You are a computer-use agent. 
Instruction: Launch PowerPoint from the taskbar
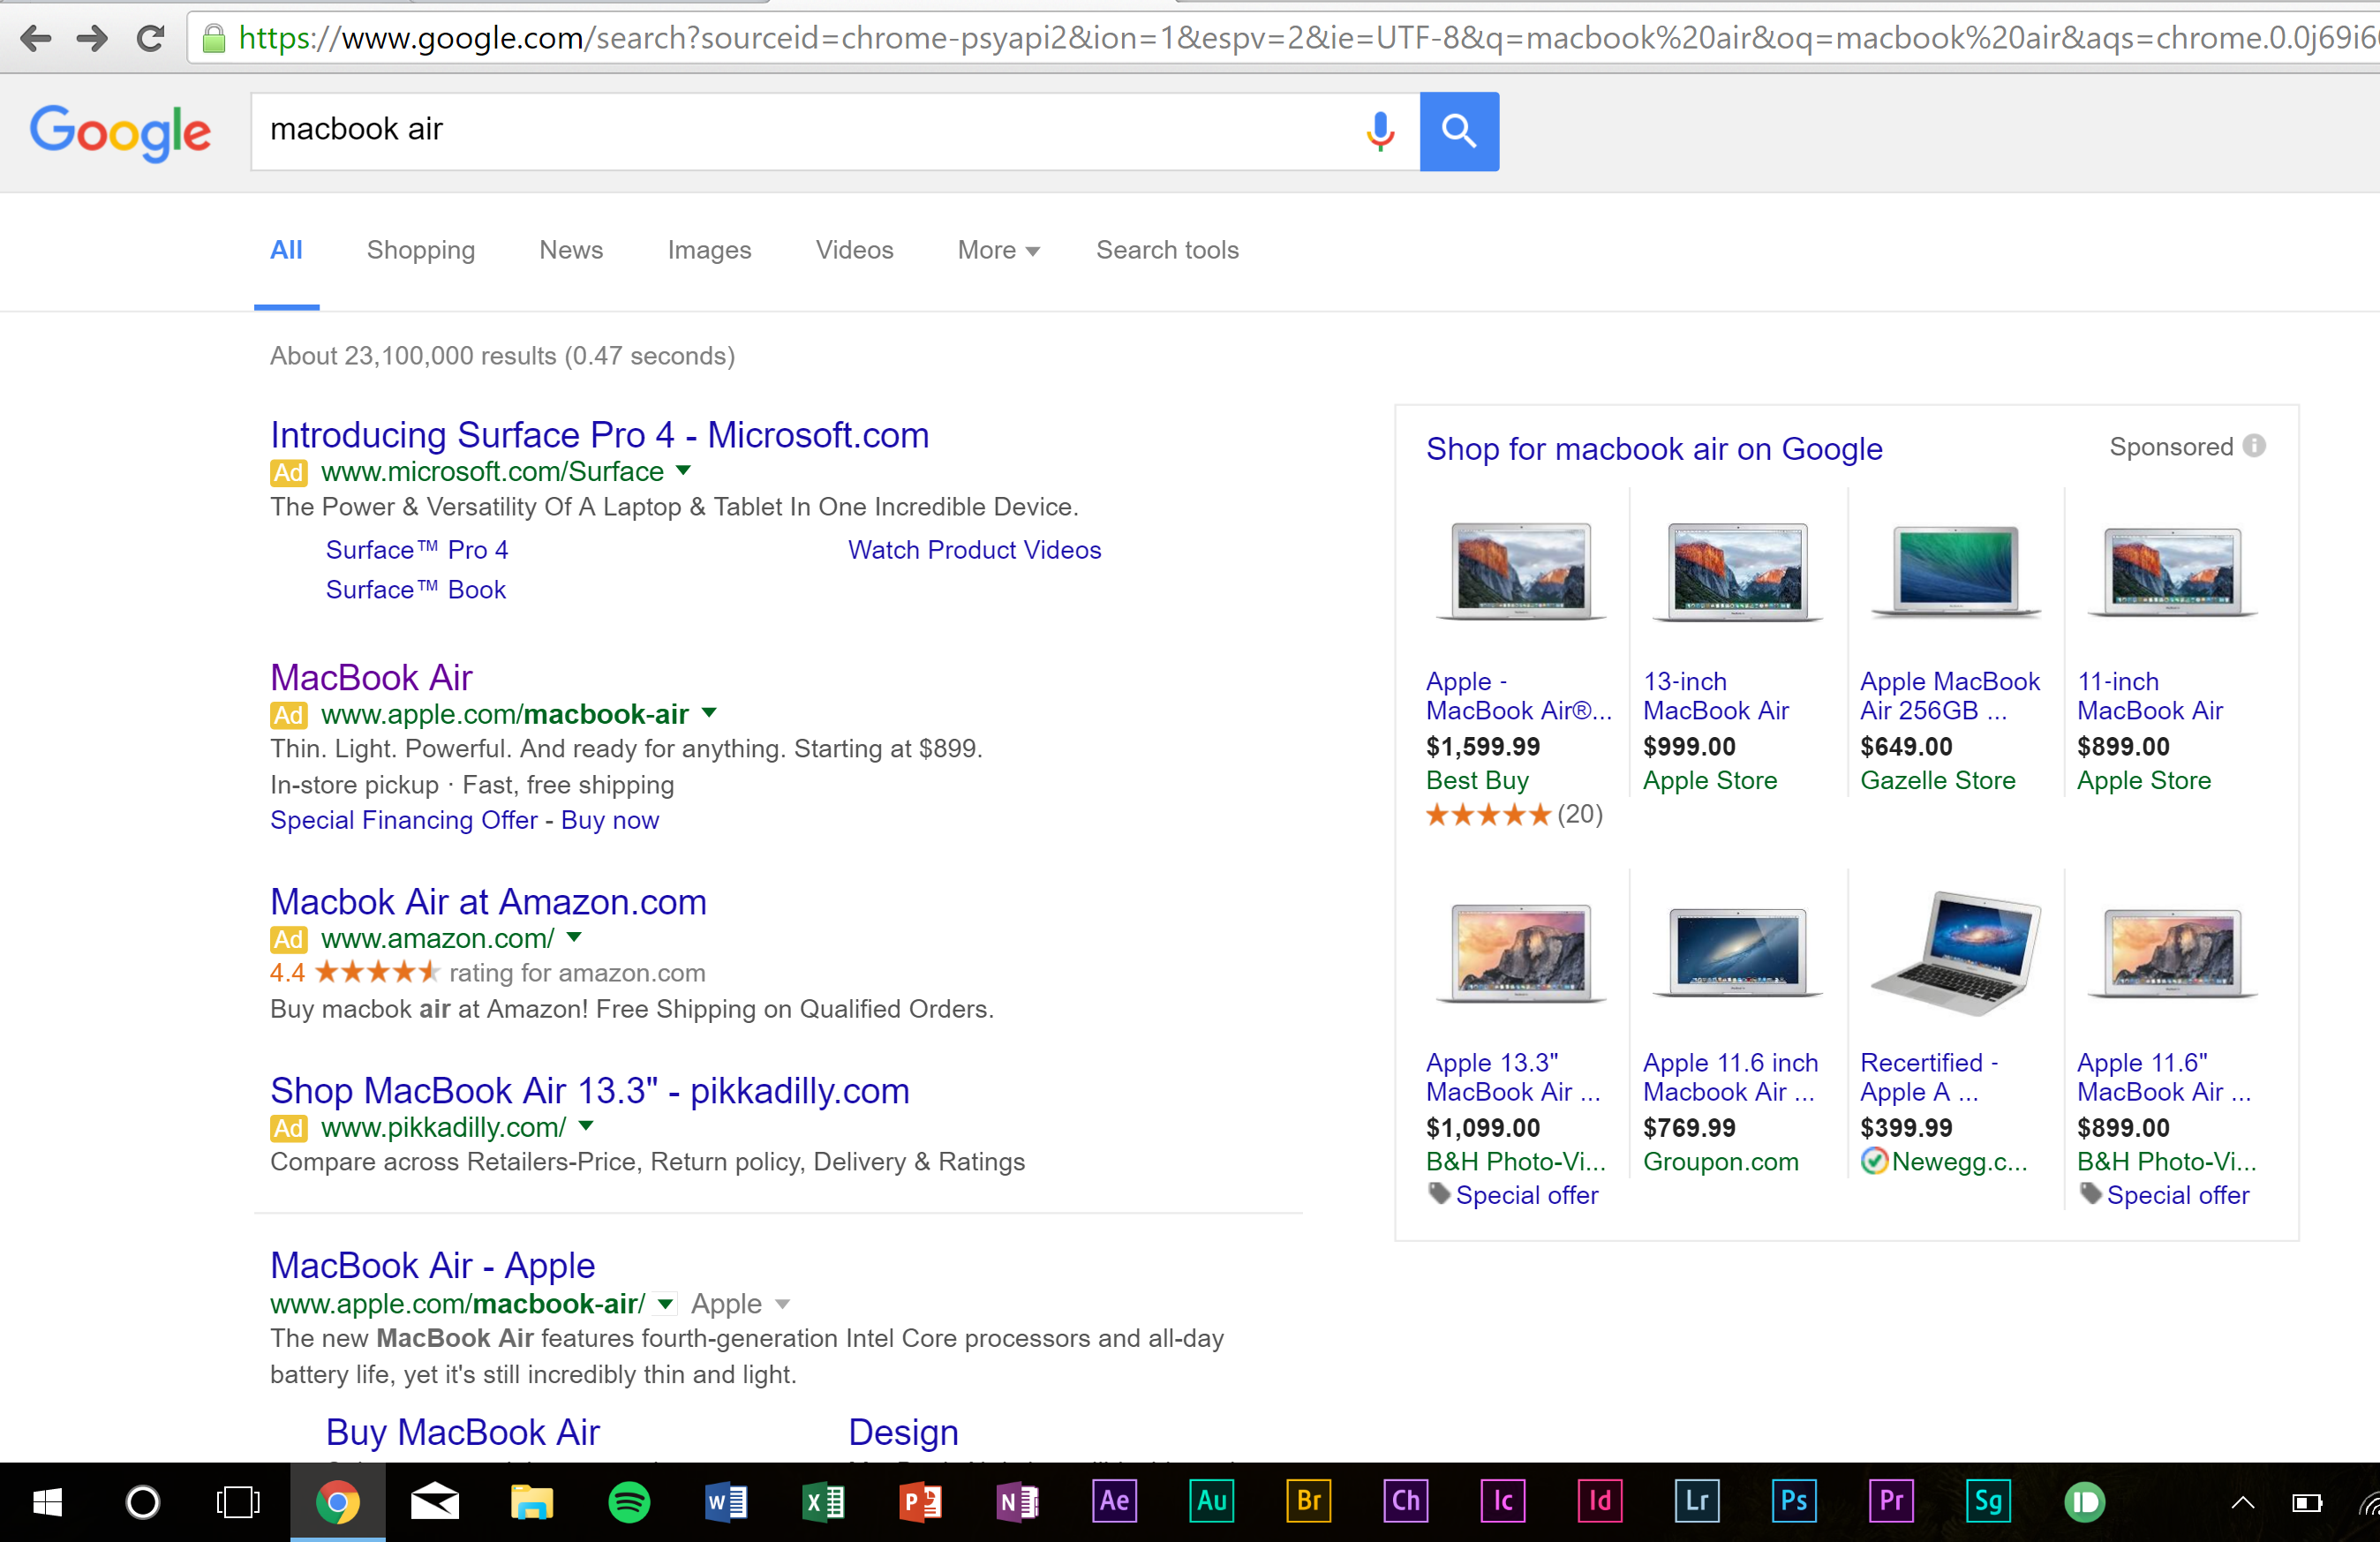click(920, 1502)
